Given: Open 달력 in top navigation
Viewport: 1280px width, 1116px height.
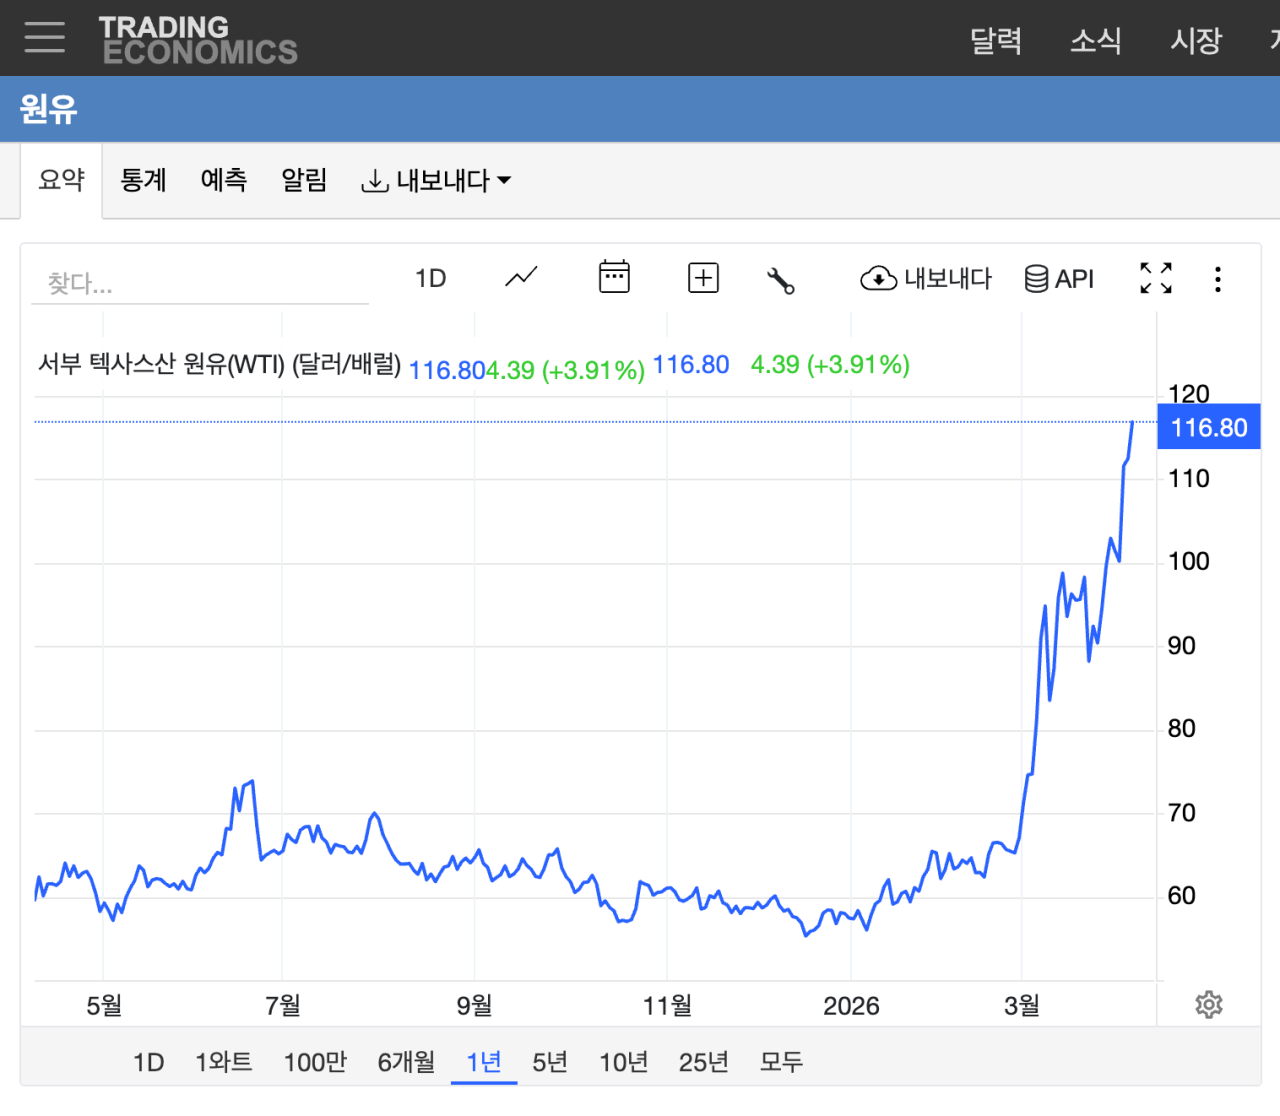Looking at the screenshot, I should 996,40.
